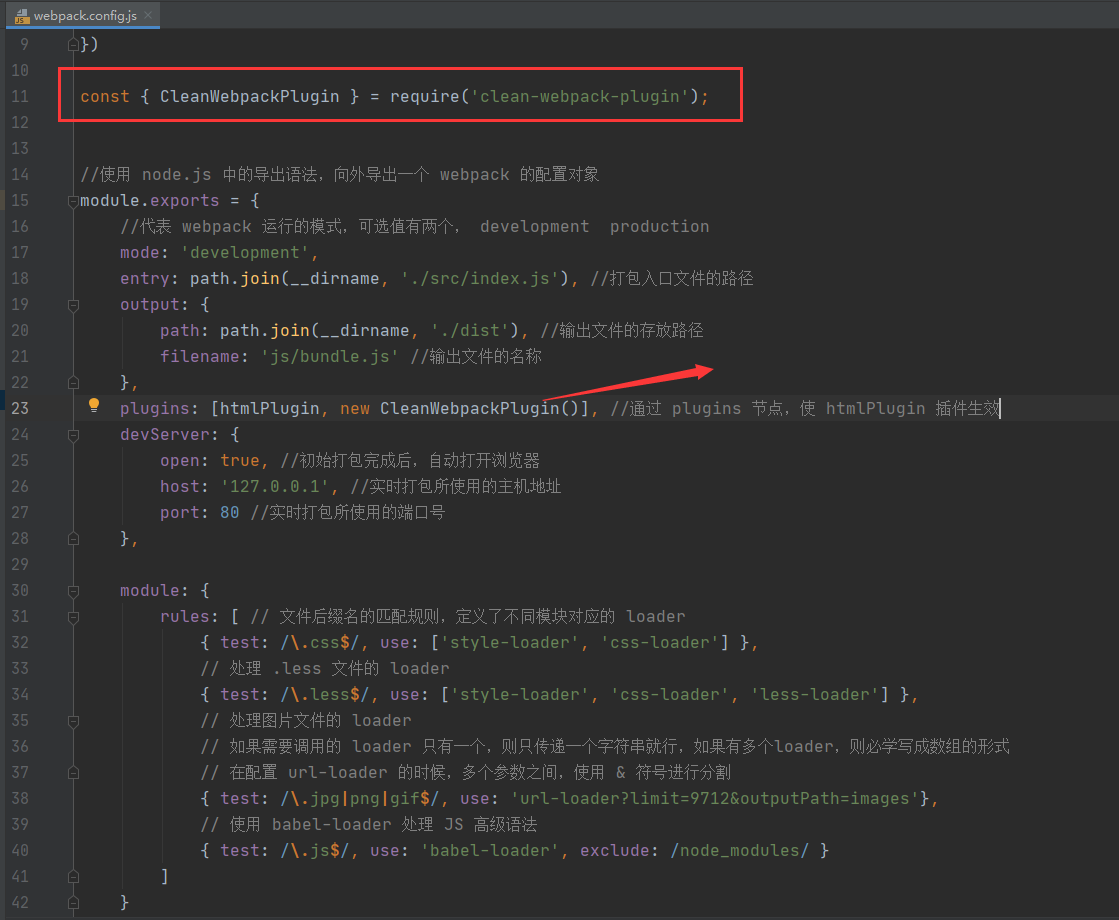1119x920 pixels.
Task: Click the devServer key on line 24
Action: click(165, 434)
